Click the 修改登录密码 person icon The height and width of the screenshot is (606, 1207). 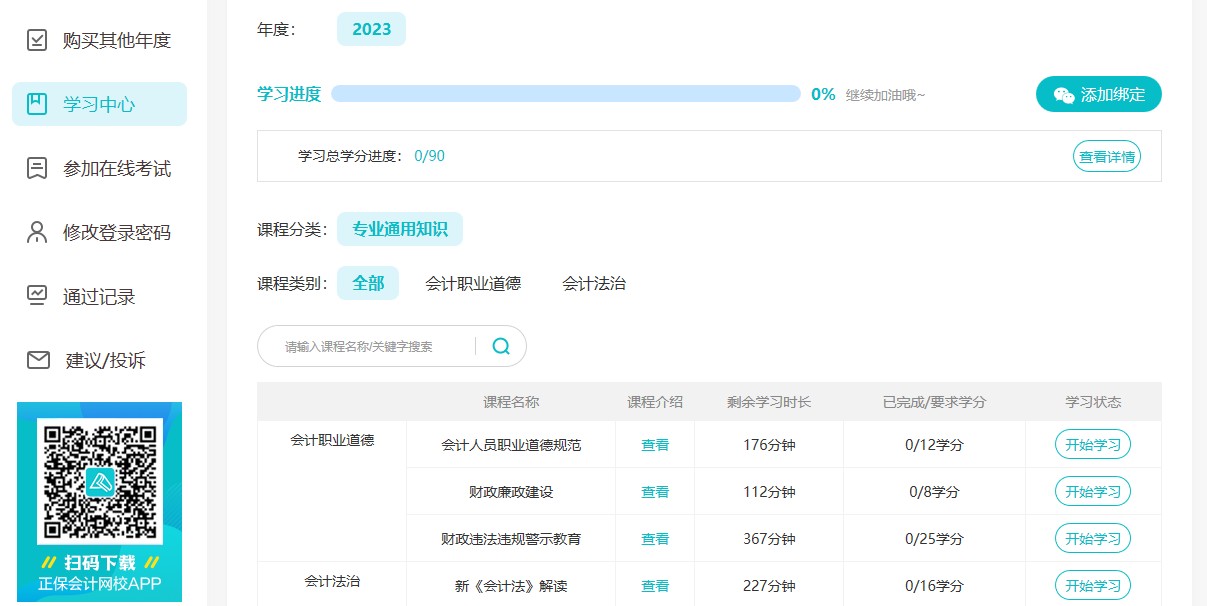[x=36, y=232]
